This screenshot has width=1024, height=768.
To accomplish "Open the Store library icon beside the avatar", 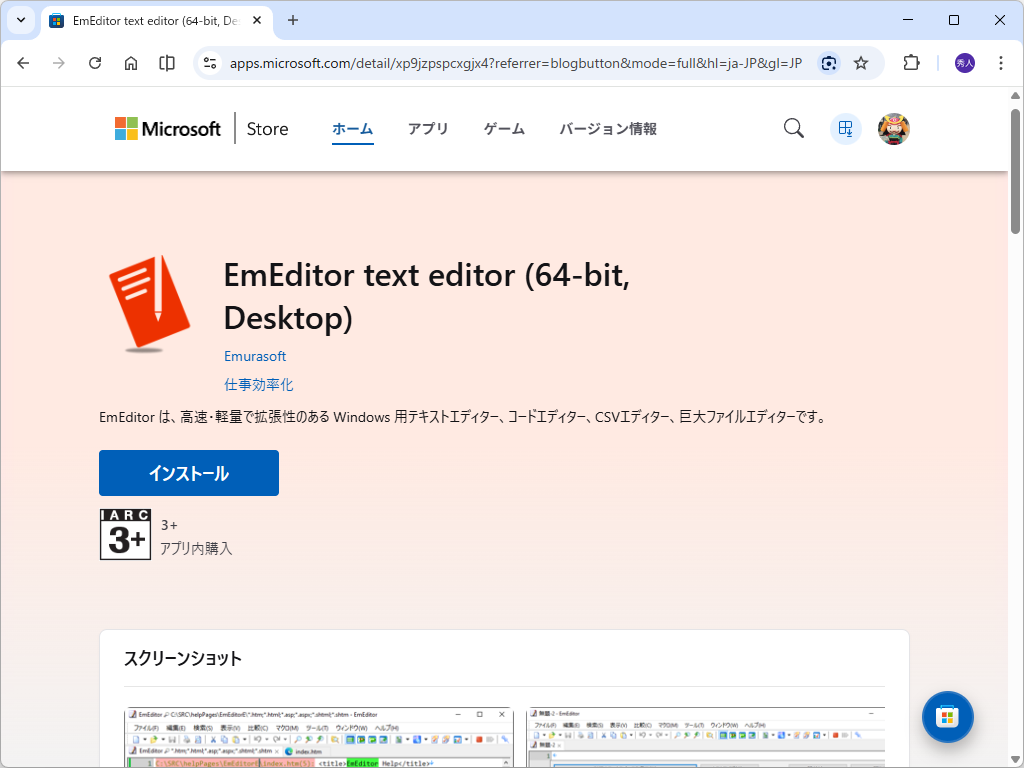I will coord(845,128).
